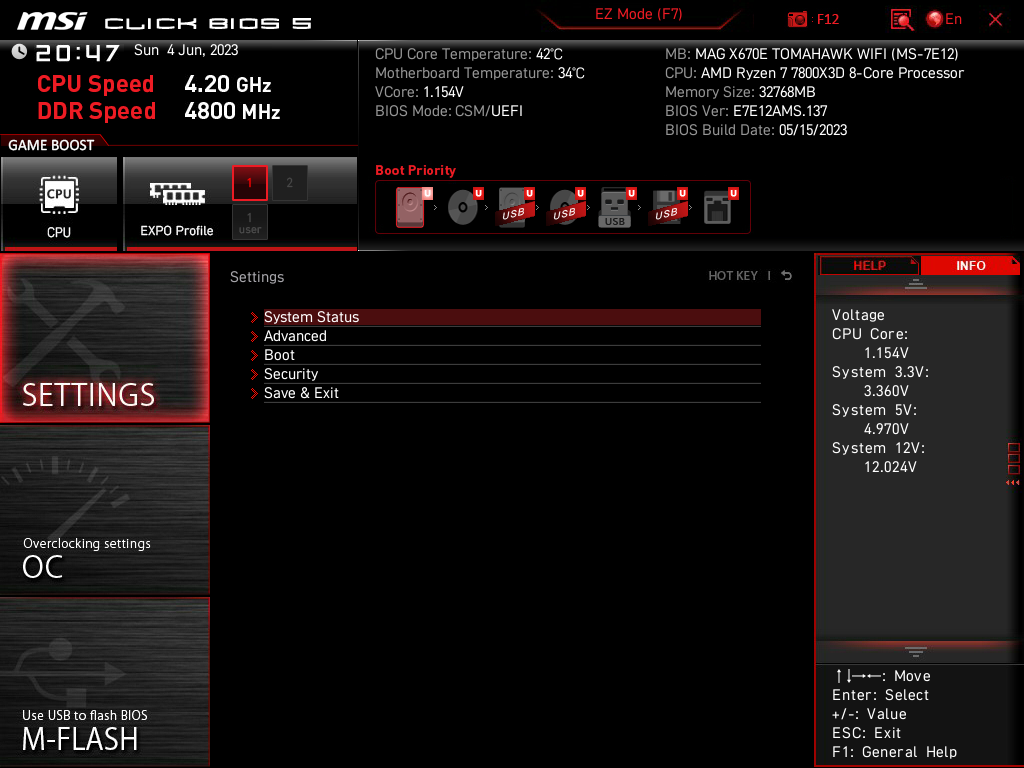Click the F12 screenshot camera icon
The image size is (1024, 768).
pyautogui.click(x=797, y=19)
